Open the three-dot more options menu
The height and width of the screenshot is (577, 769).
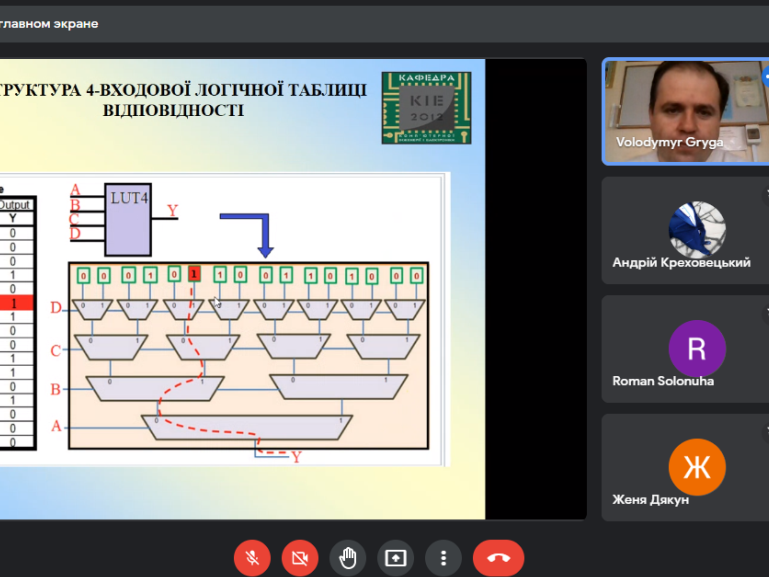point(443,558)
